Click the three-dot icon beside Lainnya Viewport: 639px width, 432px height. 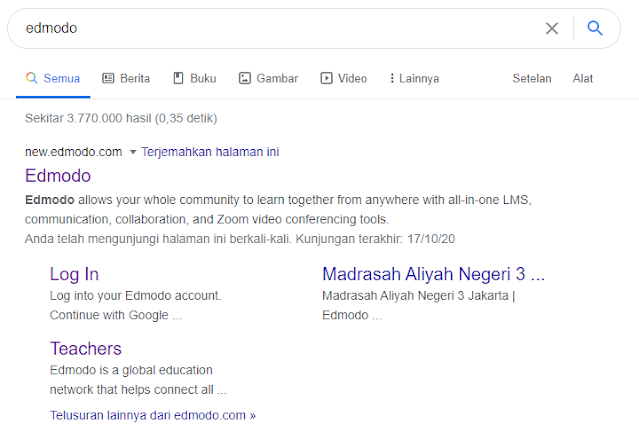392,78
